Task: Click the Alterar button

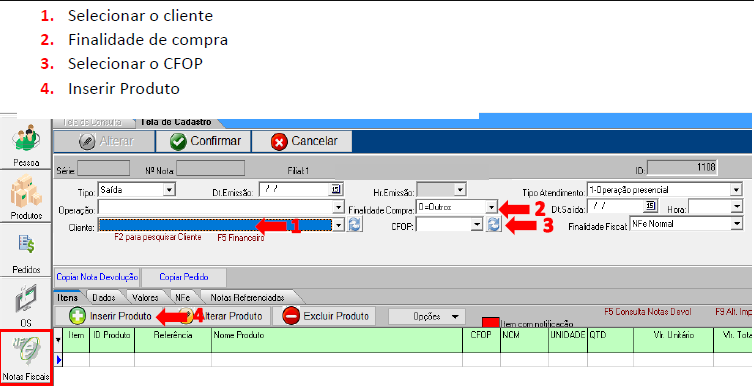Action: pos(104,141)
